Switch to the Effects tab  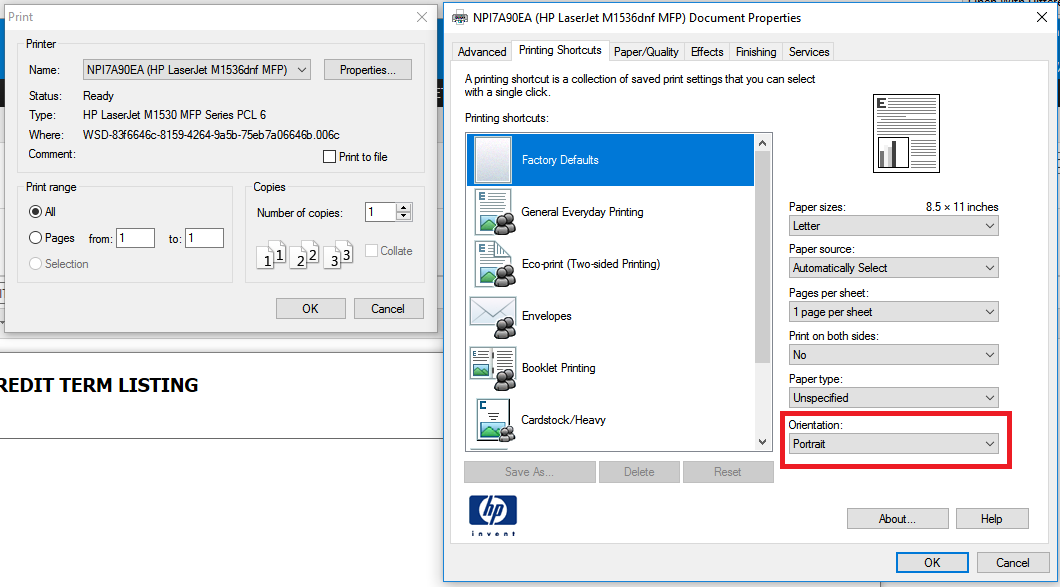(x=707, y=51)
